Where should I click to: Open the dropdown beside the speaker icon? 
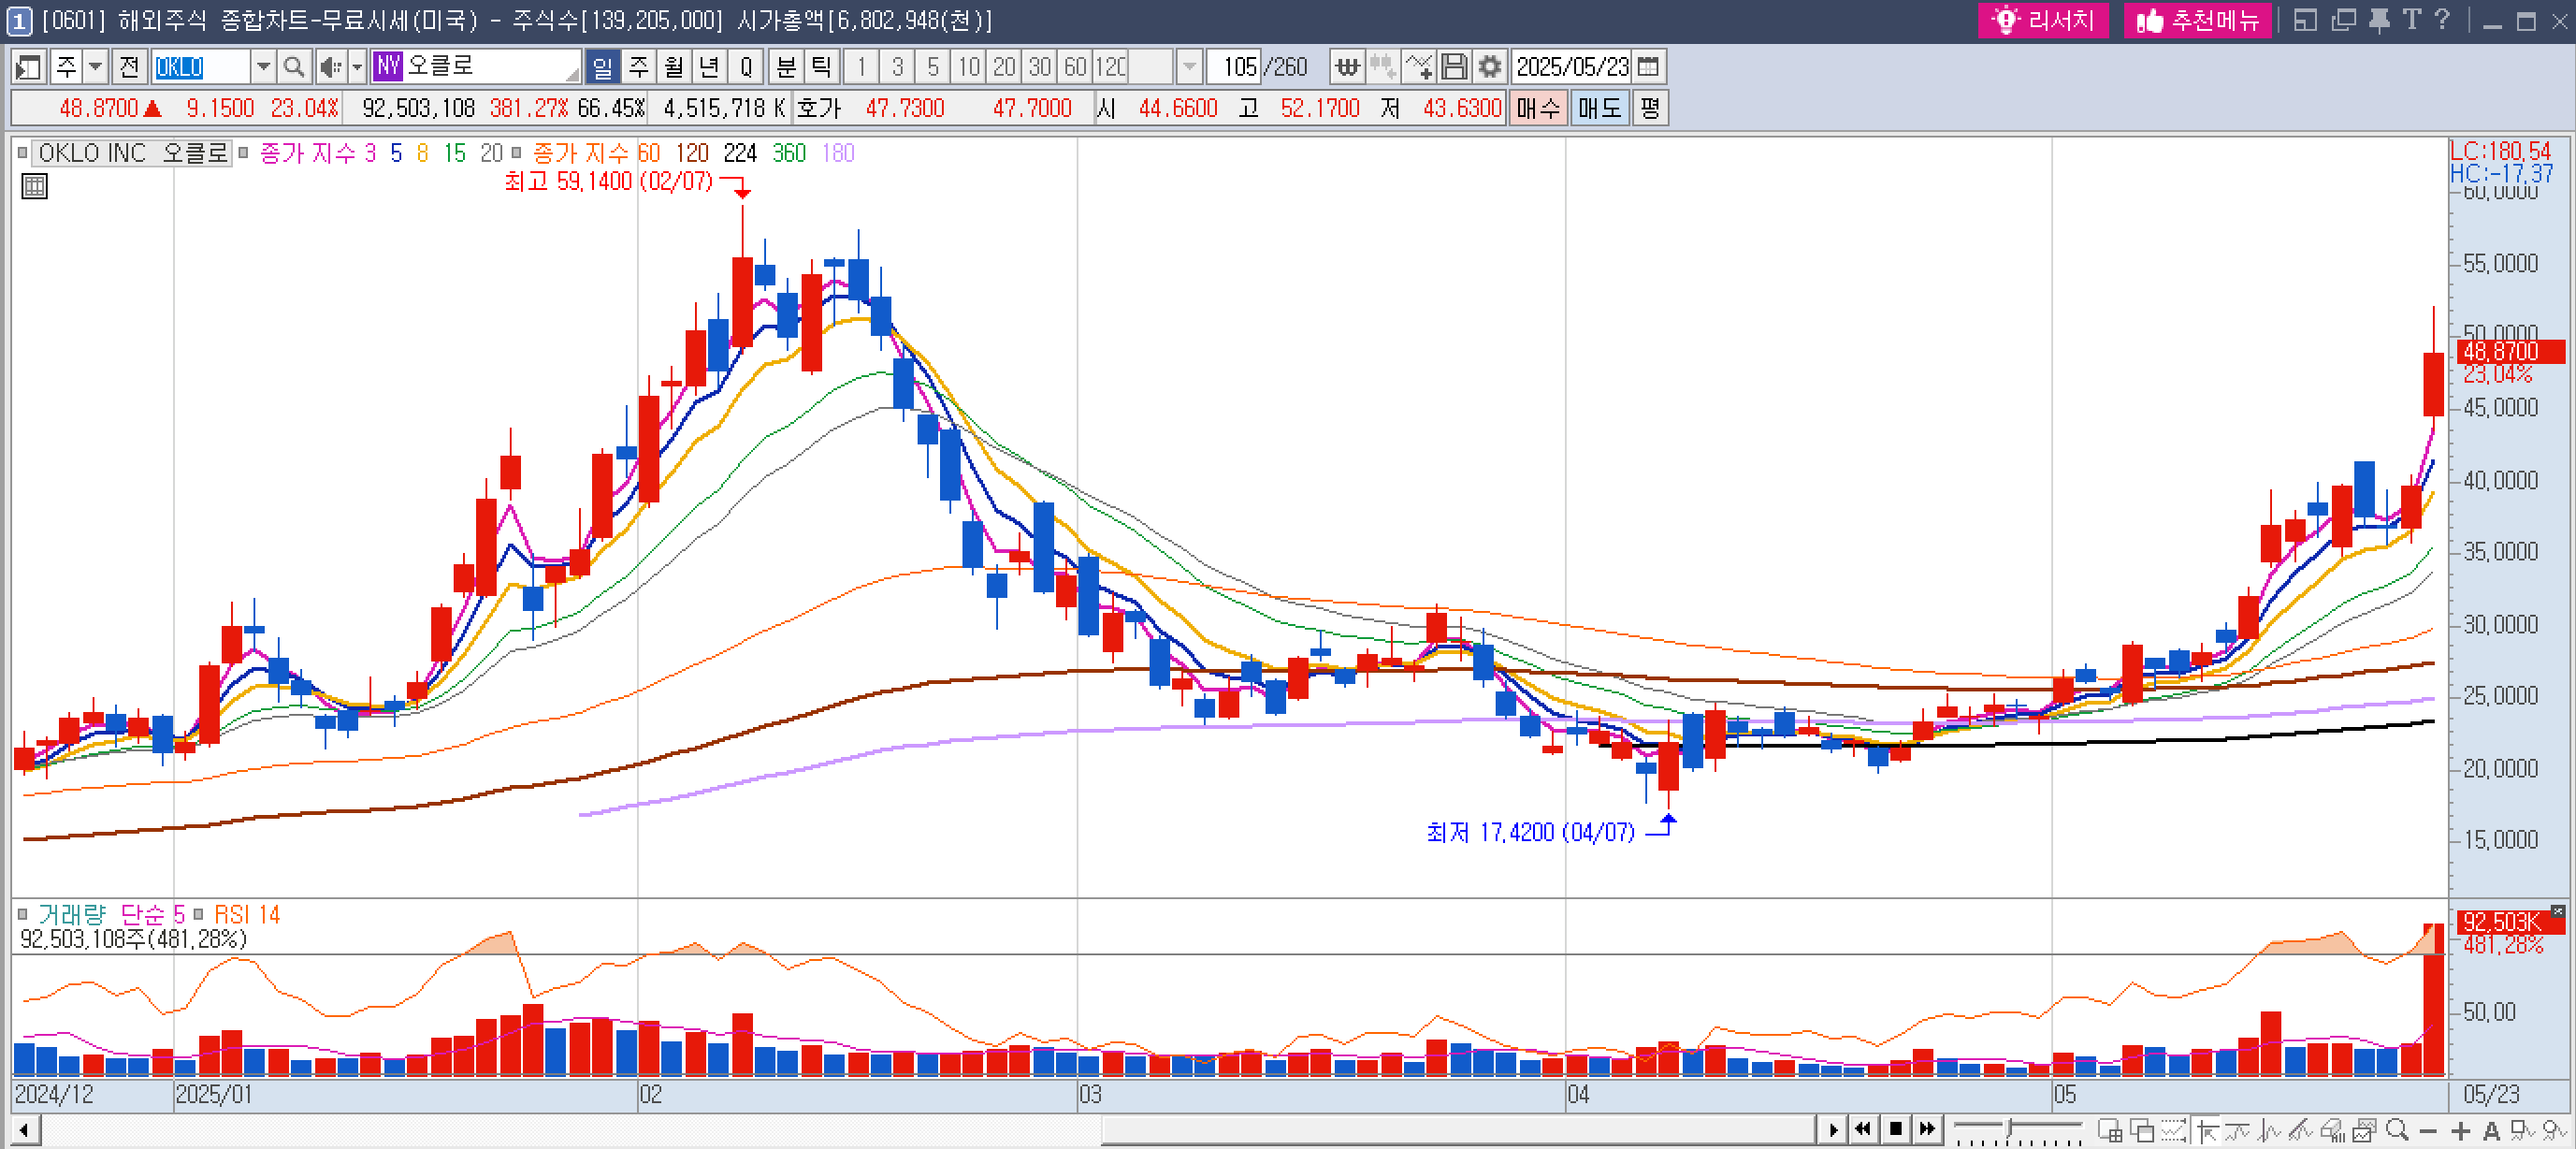coord(357,67)
